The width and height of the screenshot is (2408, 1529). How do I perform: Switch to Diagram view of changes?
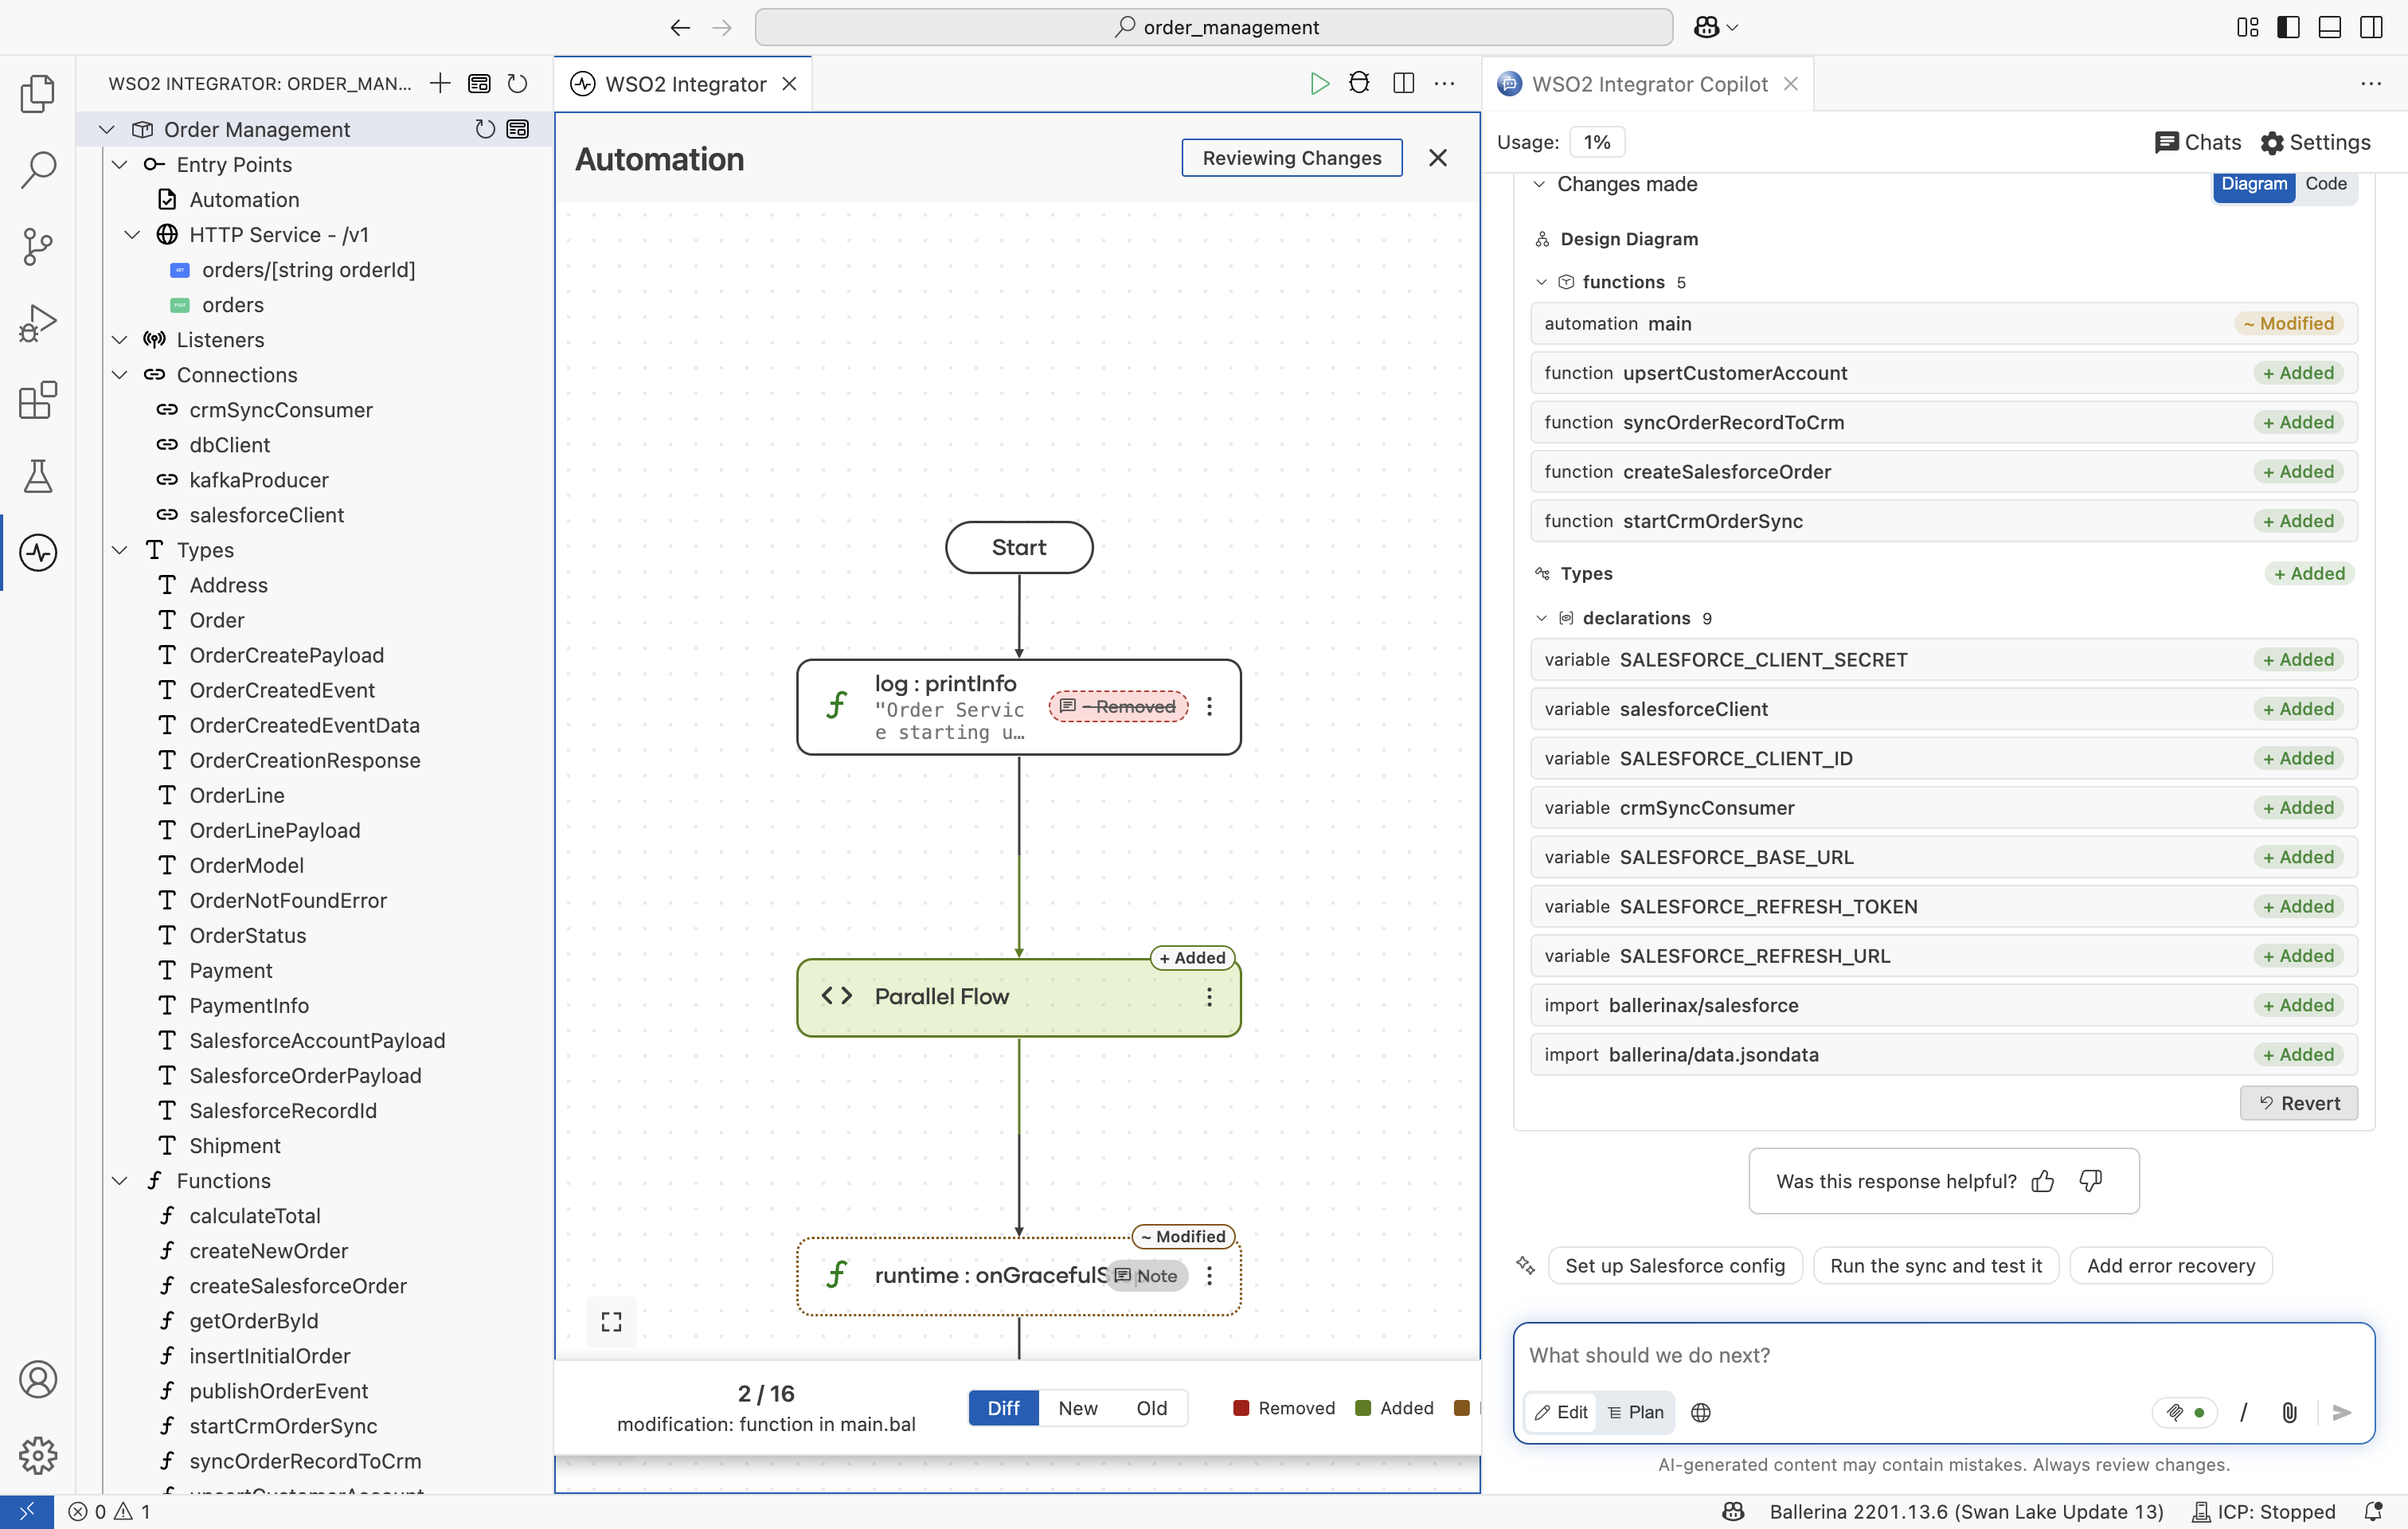[2254, 184]
